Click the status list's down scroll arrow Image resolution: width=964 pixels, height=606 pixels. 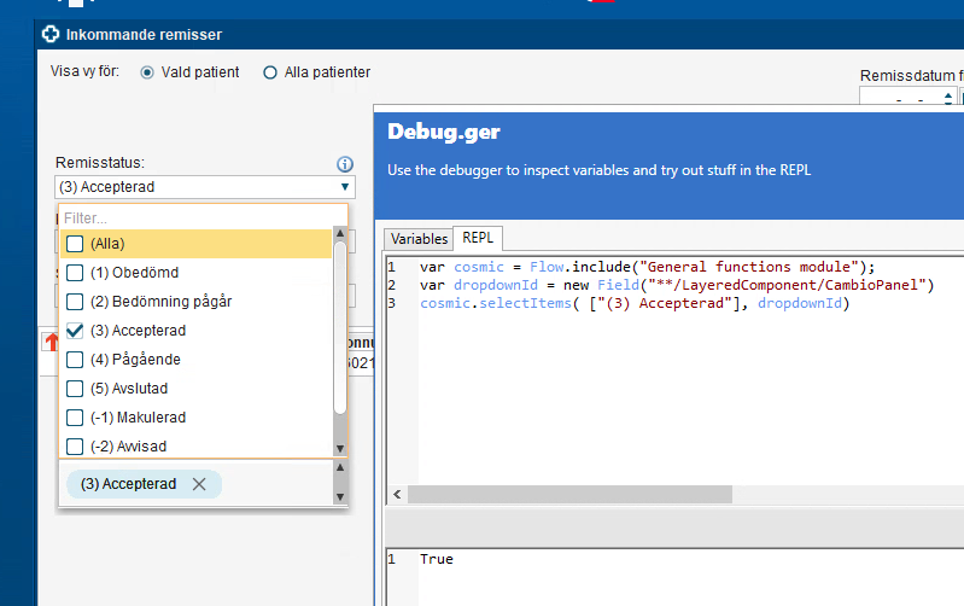340,449
